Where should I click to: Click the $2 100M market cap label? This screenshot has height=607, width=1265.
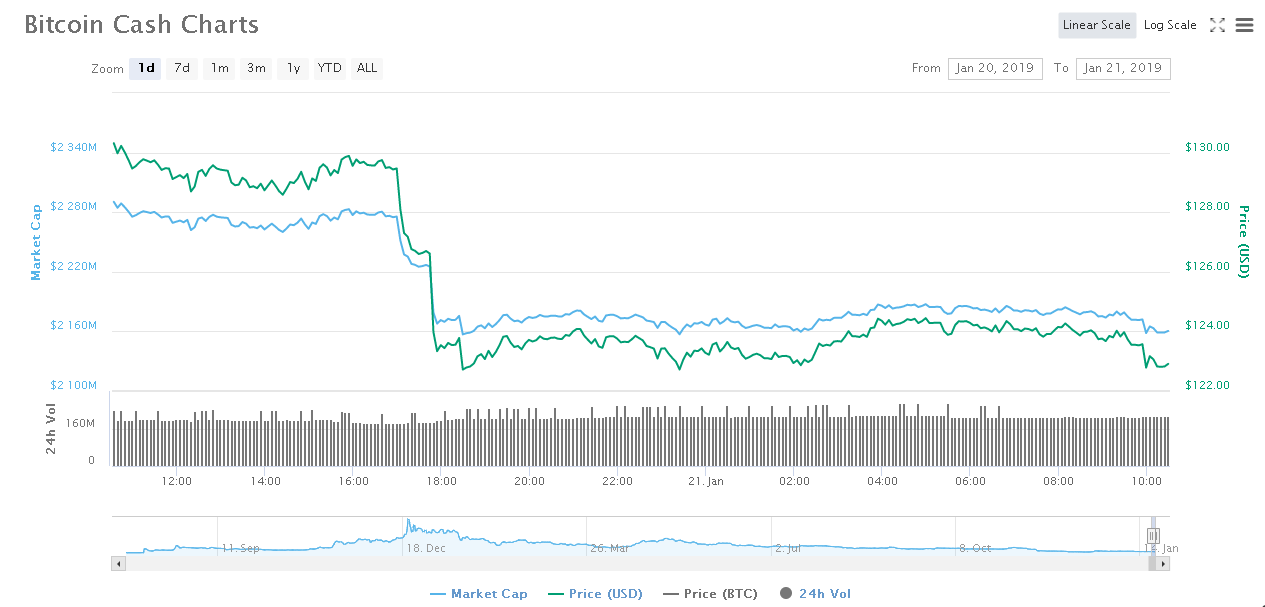point(74,385)
